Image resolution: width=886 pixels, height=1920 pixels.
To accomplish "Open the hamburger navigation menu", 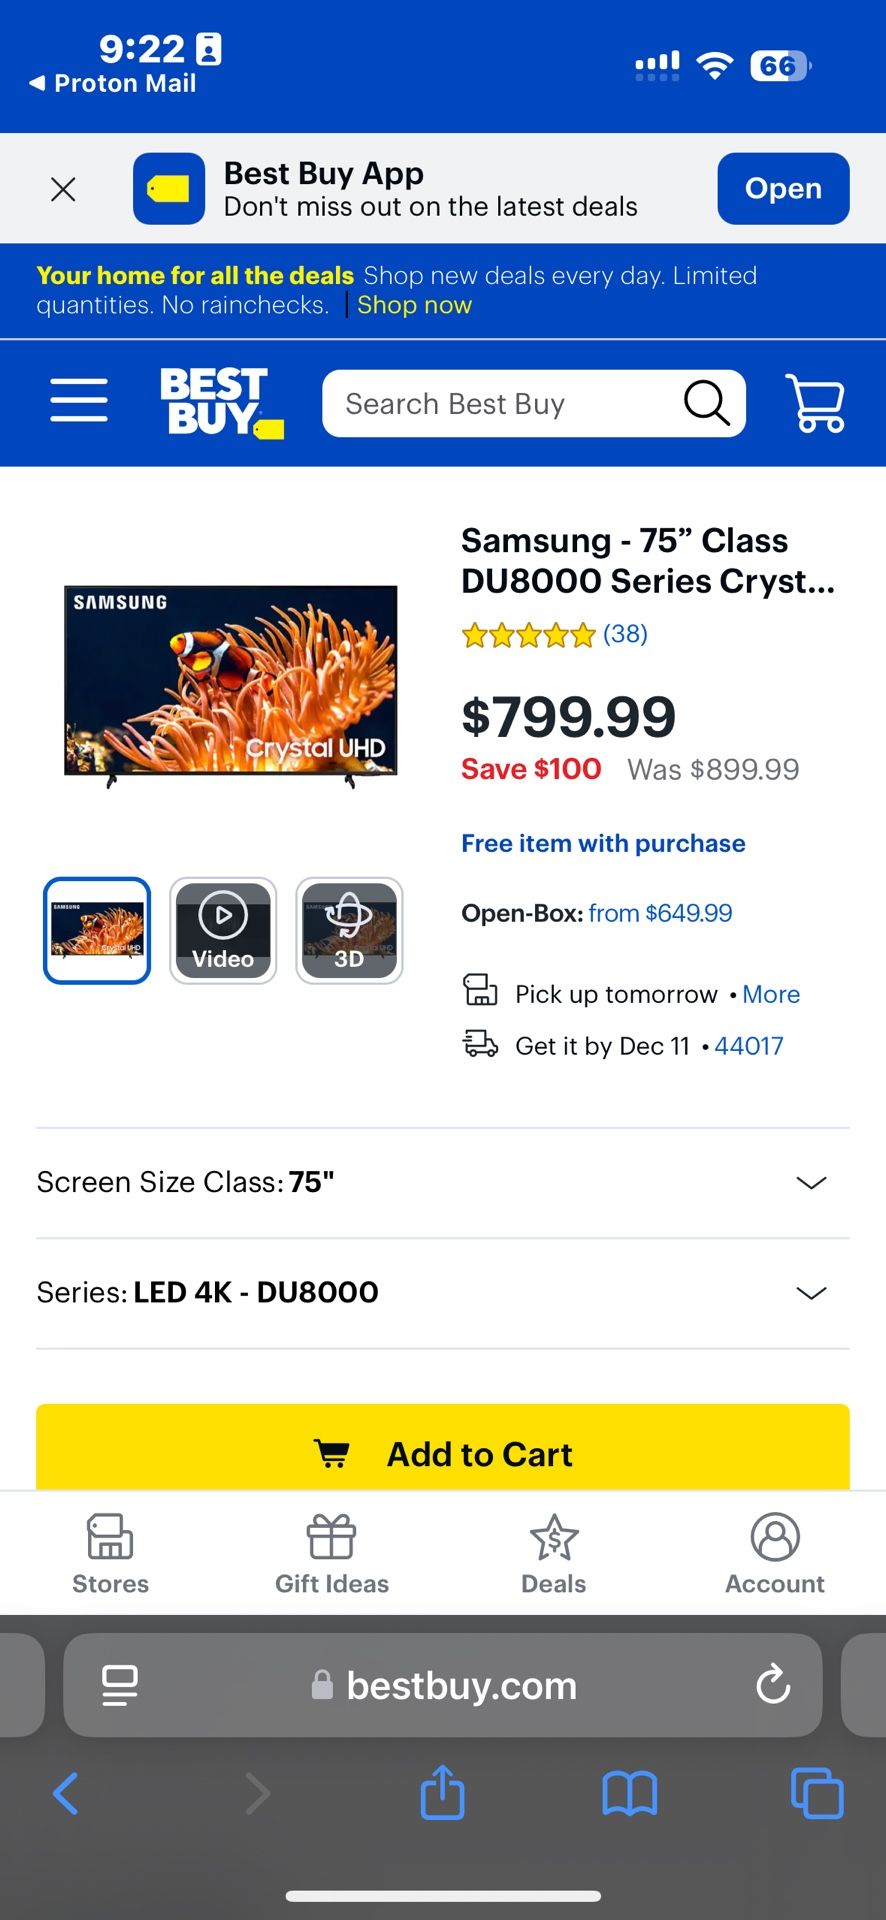I will 79,400.
